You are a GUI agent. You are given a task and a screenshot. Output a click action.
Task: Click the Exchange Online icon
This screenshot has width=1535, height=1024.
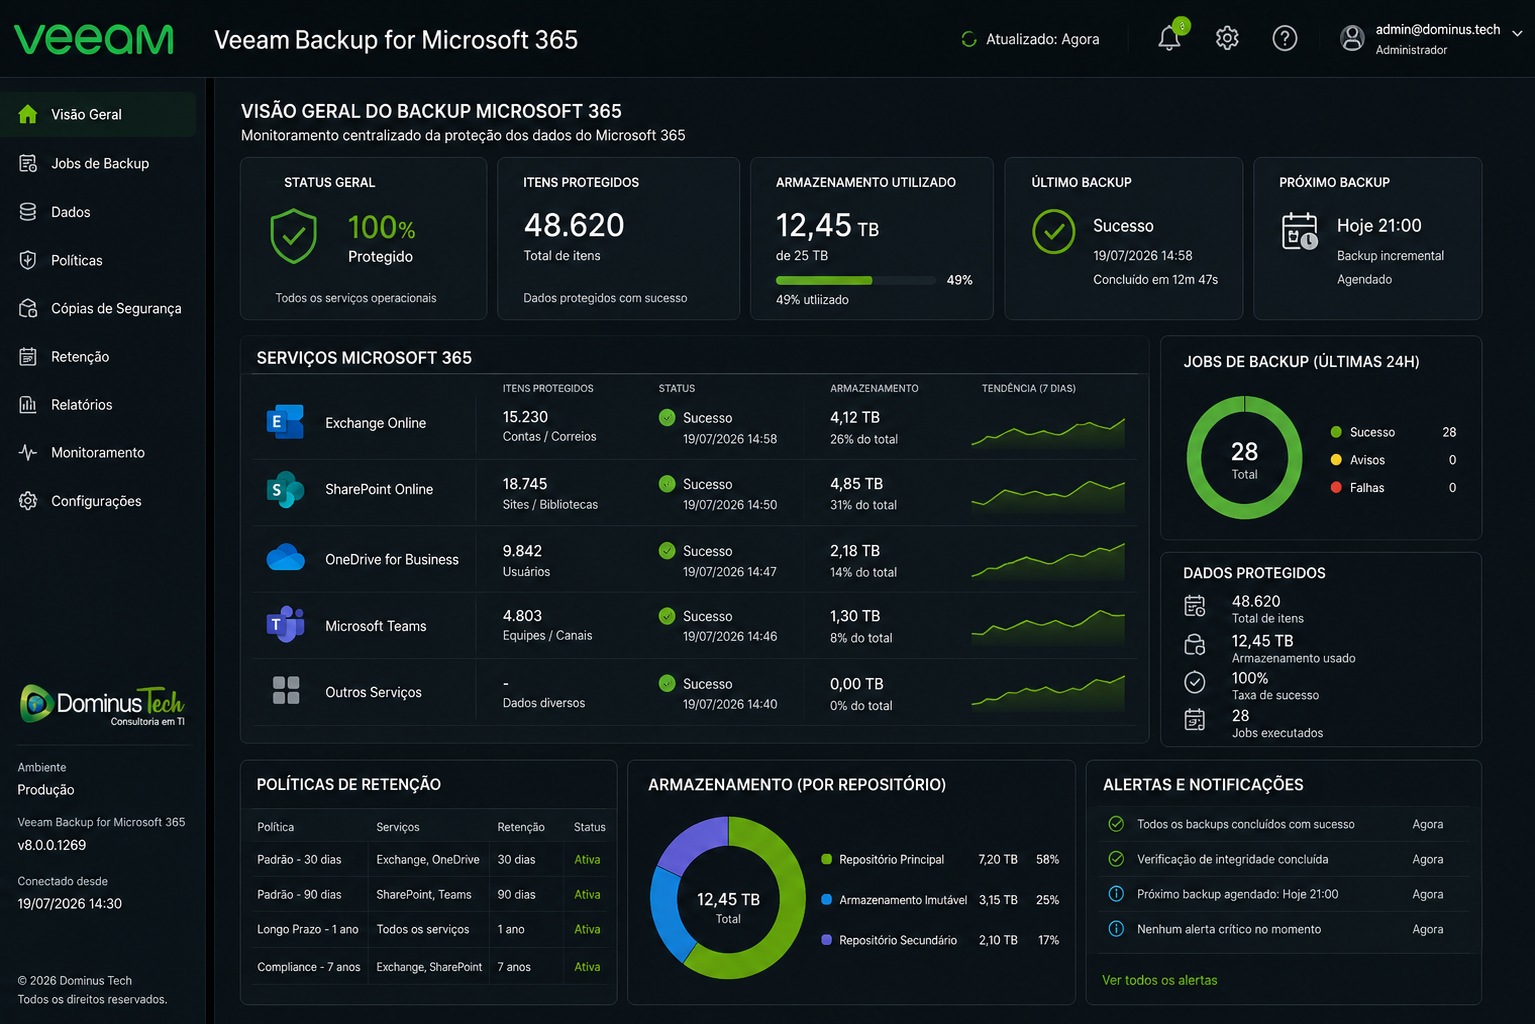point(285,422)
